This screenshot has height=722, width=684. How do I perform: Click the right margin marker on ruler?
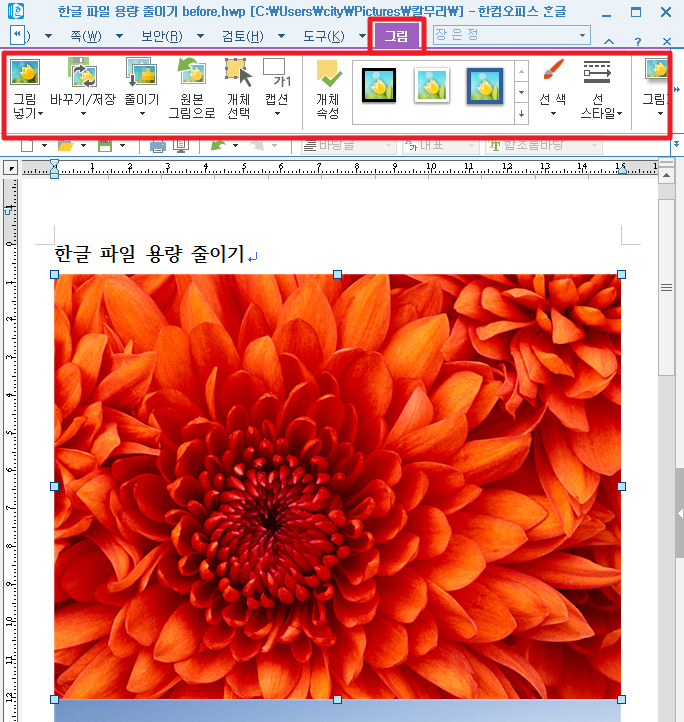(622, 169)
